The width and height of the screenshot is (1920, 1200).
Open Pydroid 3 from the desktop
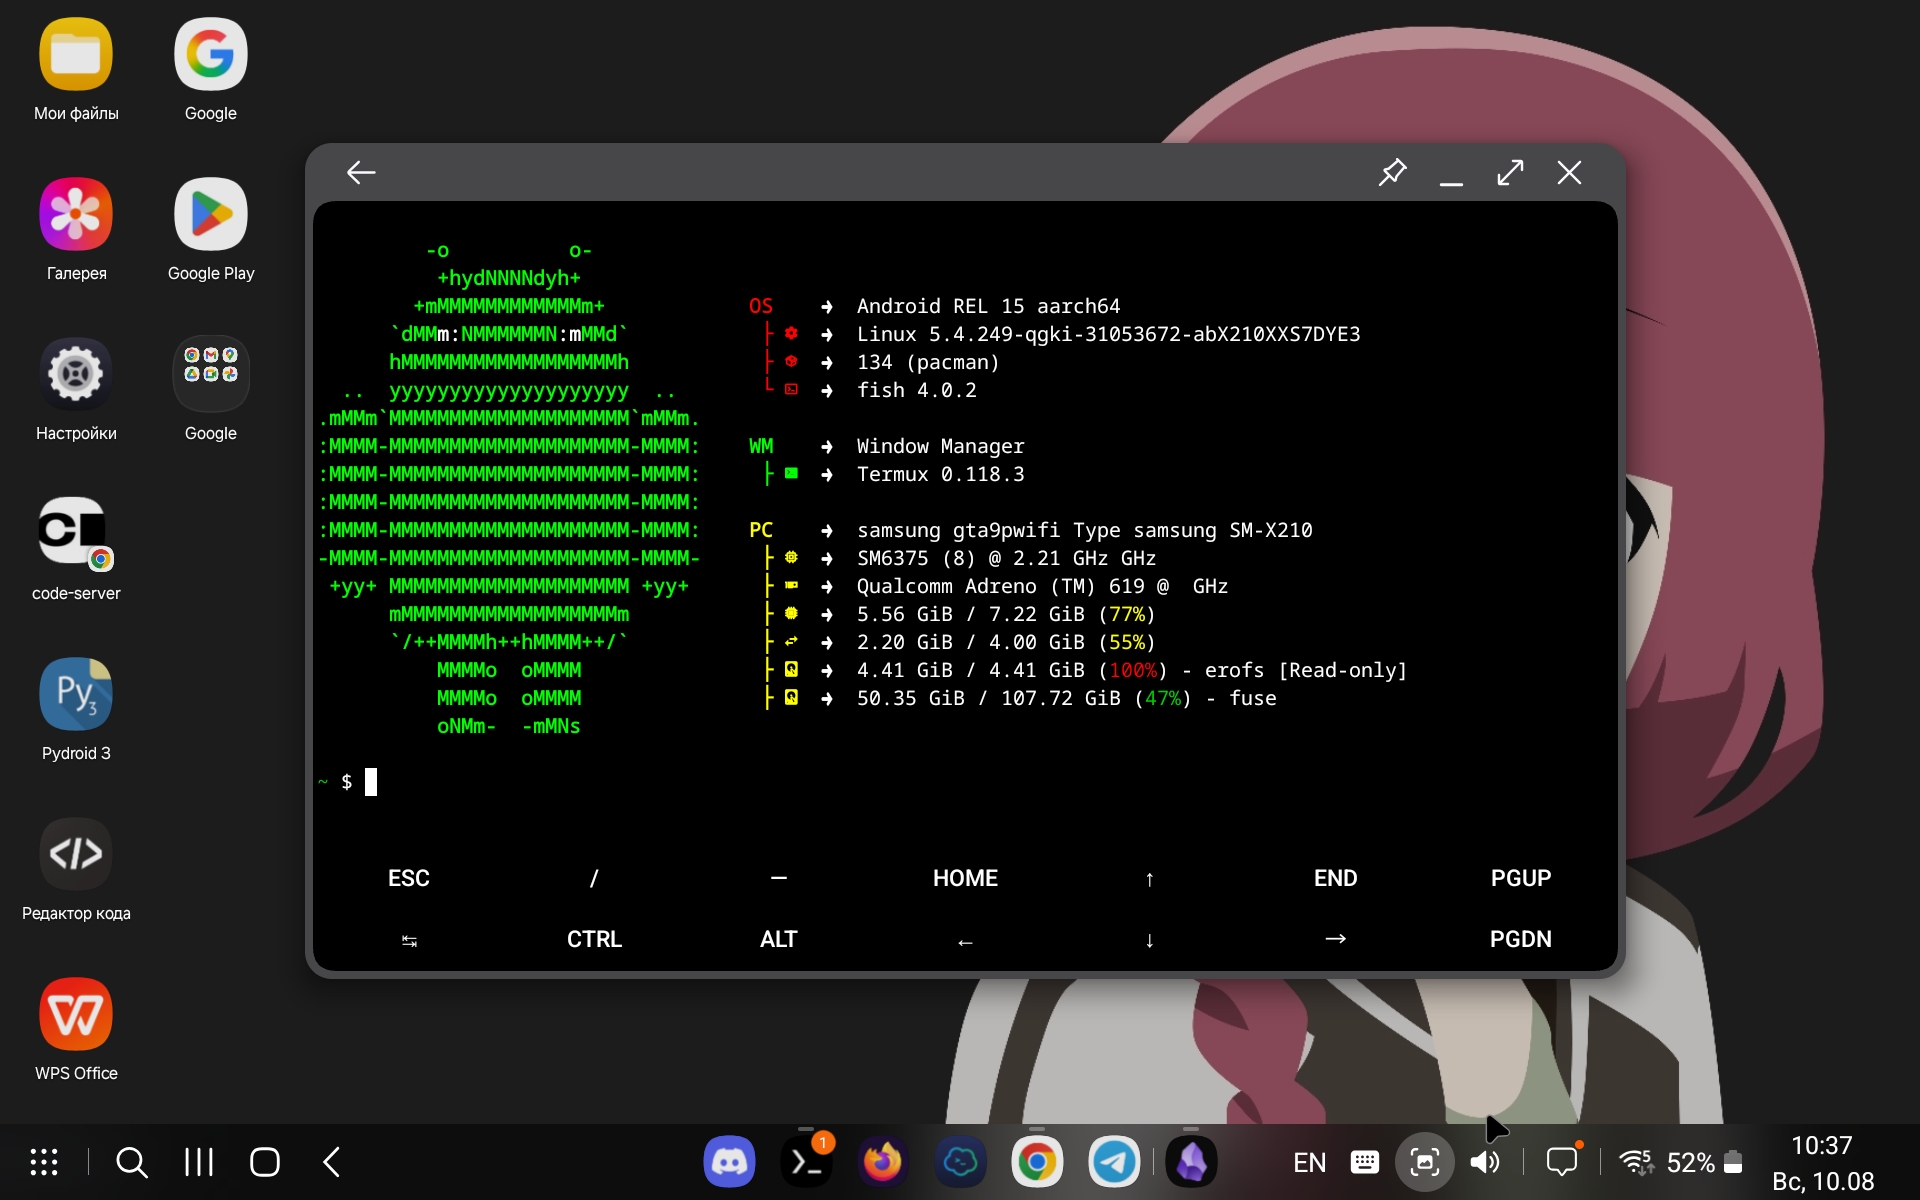[x=75, y=693]
